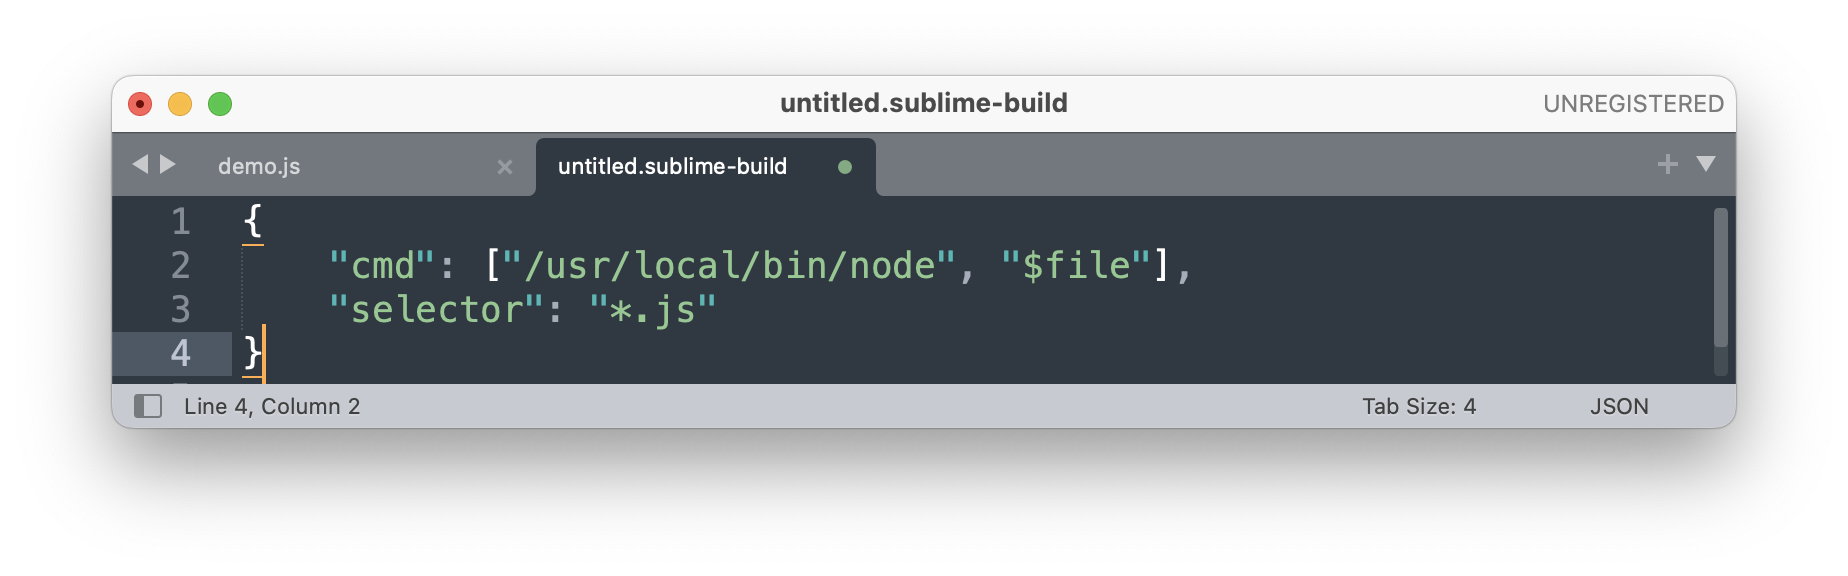Toggle the side bar icon in status bar
Screen dimensions: 1848x576
pos(148,406)
